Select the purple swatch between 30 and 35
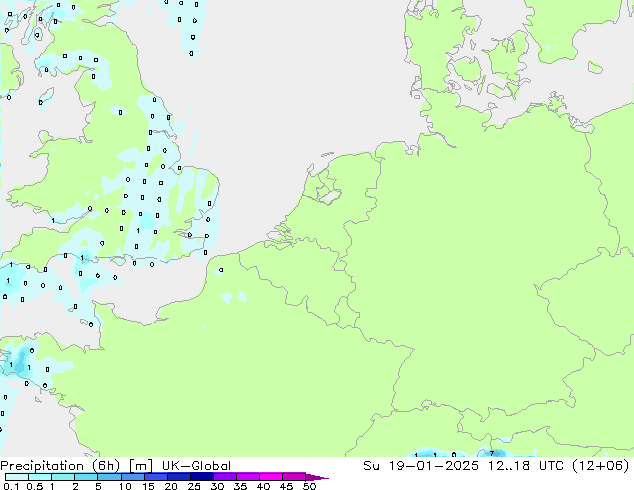Screen dimensions: 634x490 click(225, 477)
